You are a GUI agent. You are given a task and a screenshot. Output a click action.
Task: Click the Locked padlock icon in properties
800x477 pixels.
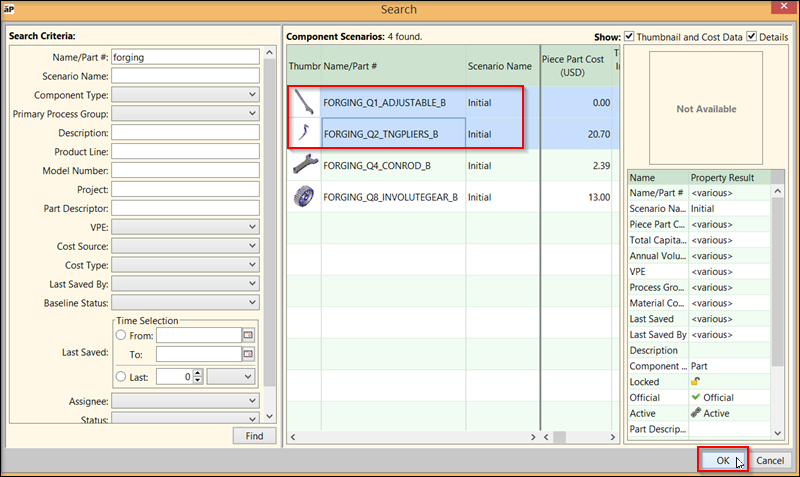(x=696, y=382)
